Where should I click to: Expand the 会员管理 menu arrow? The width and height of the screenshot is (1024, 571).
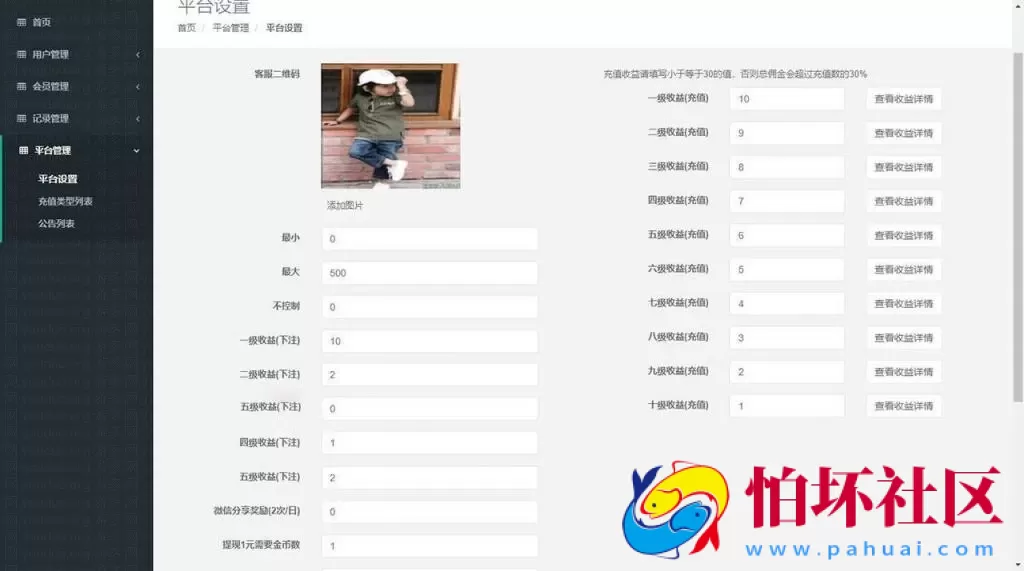pos(138,87)
